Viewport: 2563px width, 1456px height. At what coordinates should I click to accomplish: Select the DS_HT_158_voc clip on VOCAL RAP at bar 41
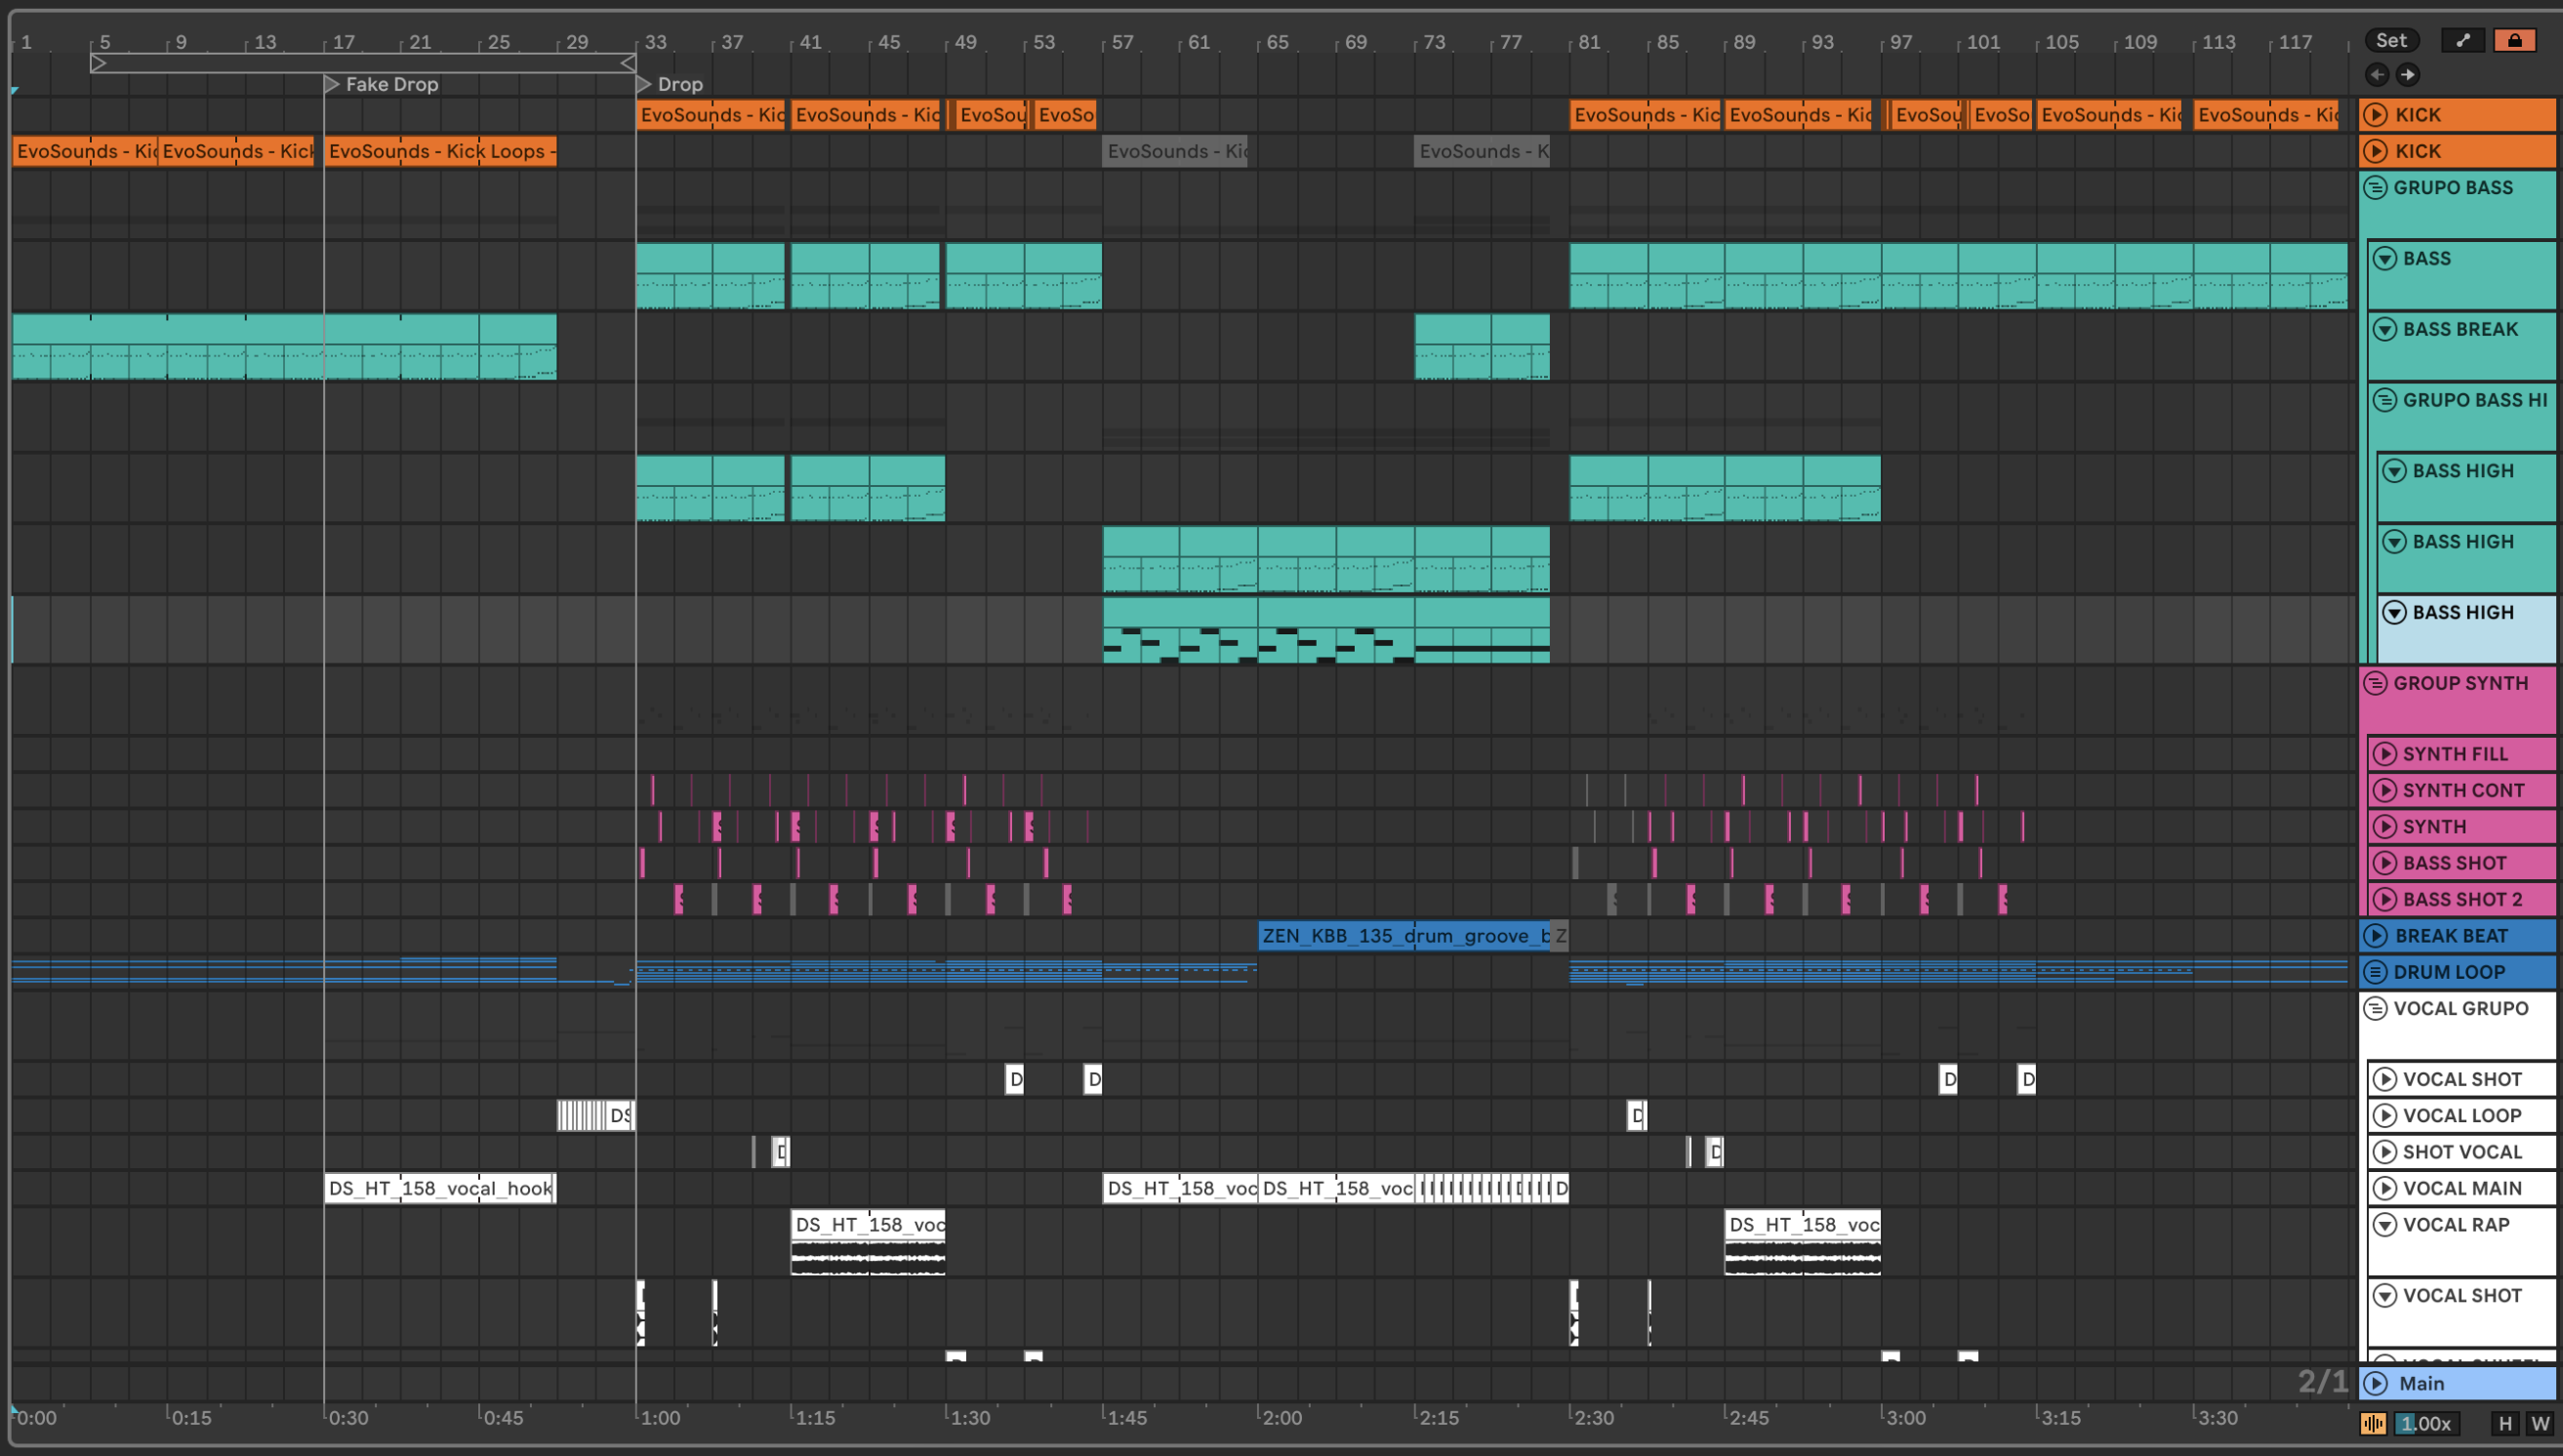tap(868, 1242)
